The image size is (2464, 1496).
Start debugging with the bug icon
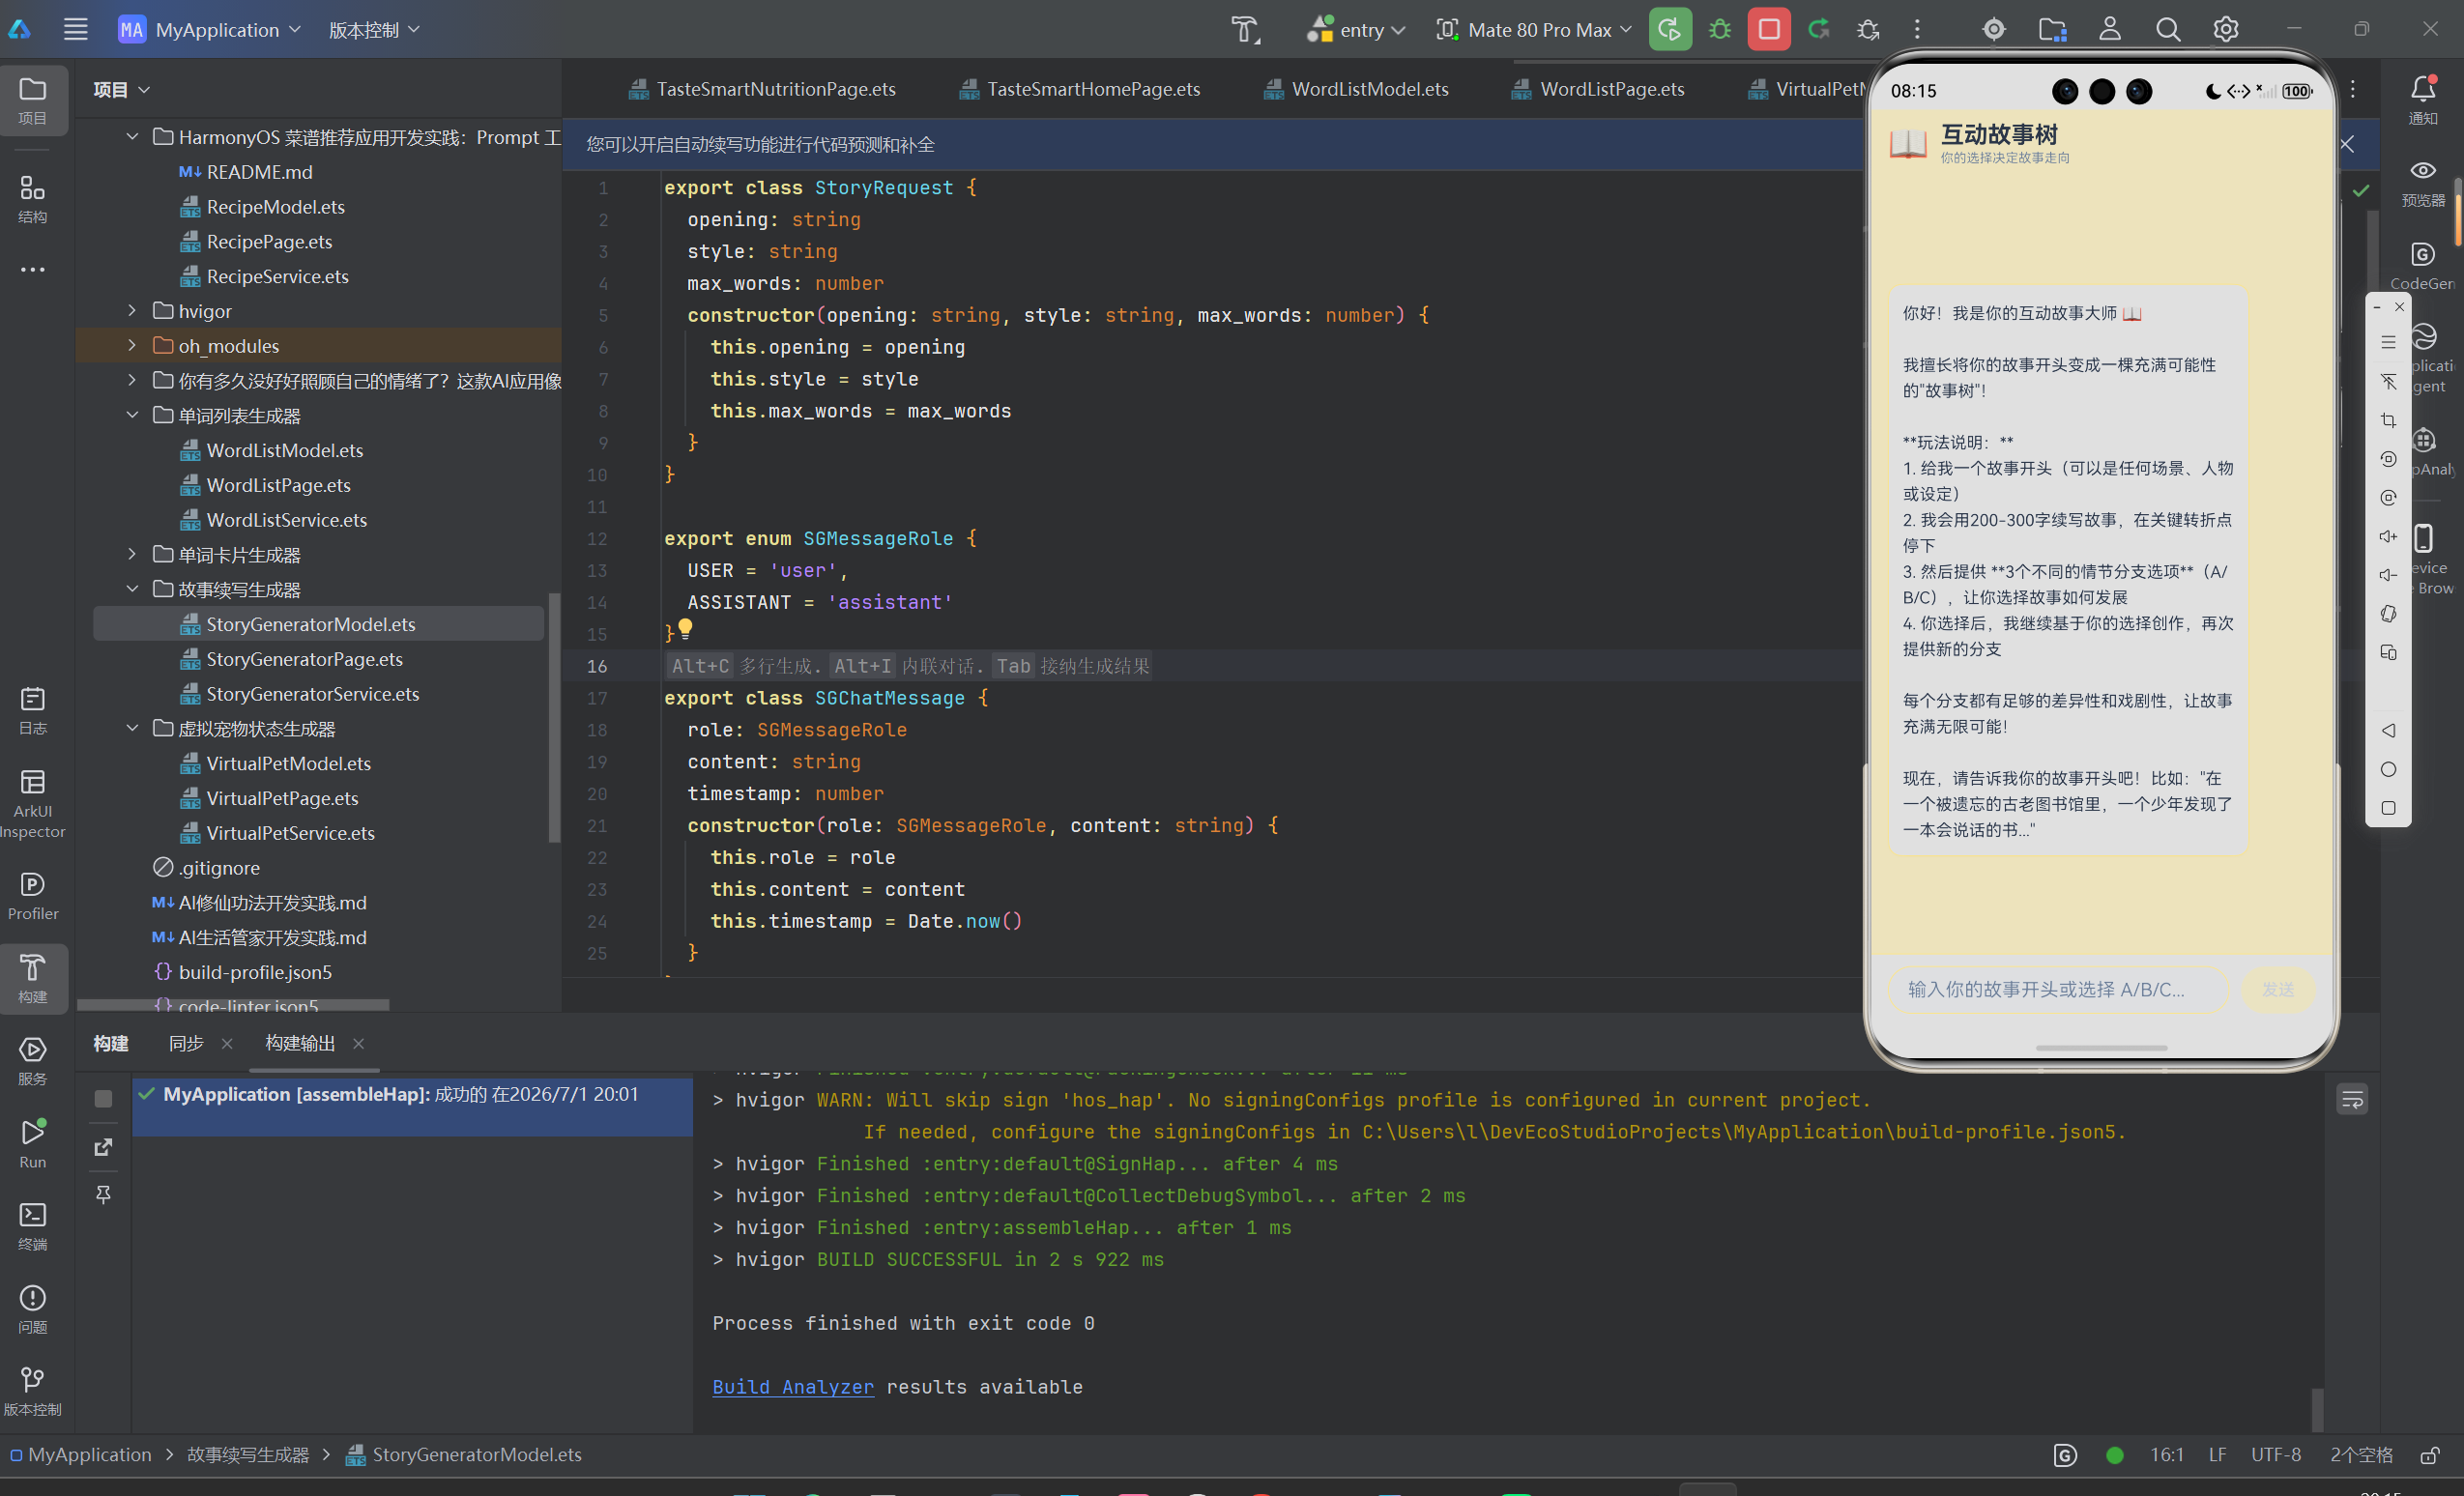(1720, 30)
